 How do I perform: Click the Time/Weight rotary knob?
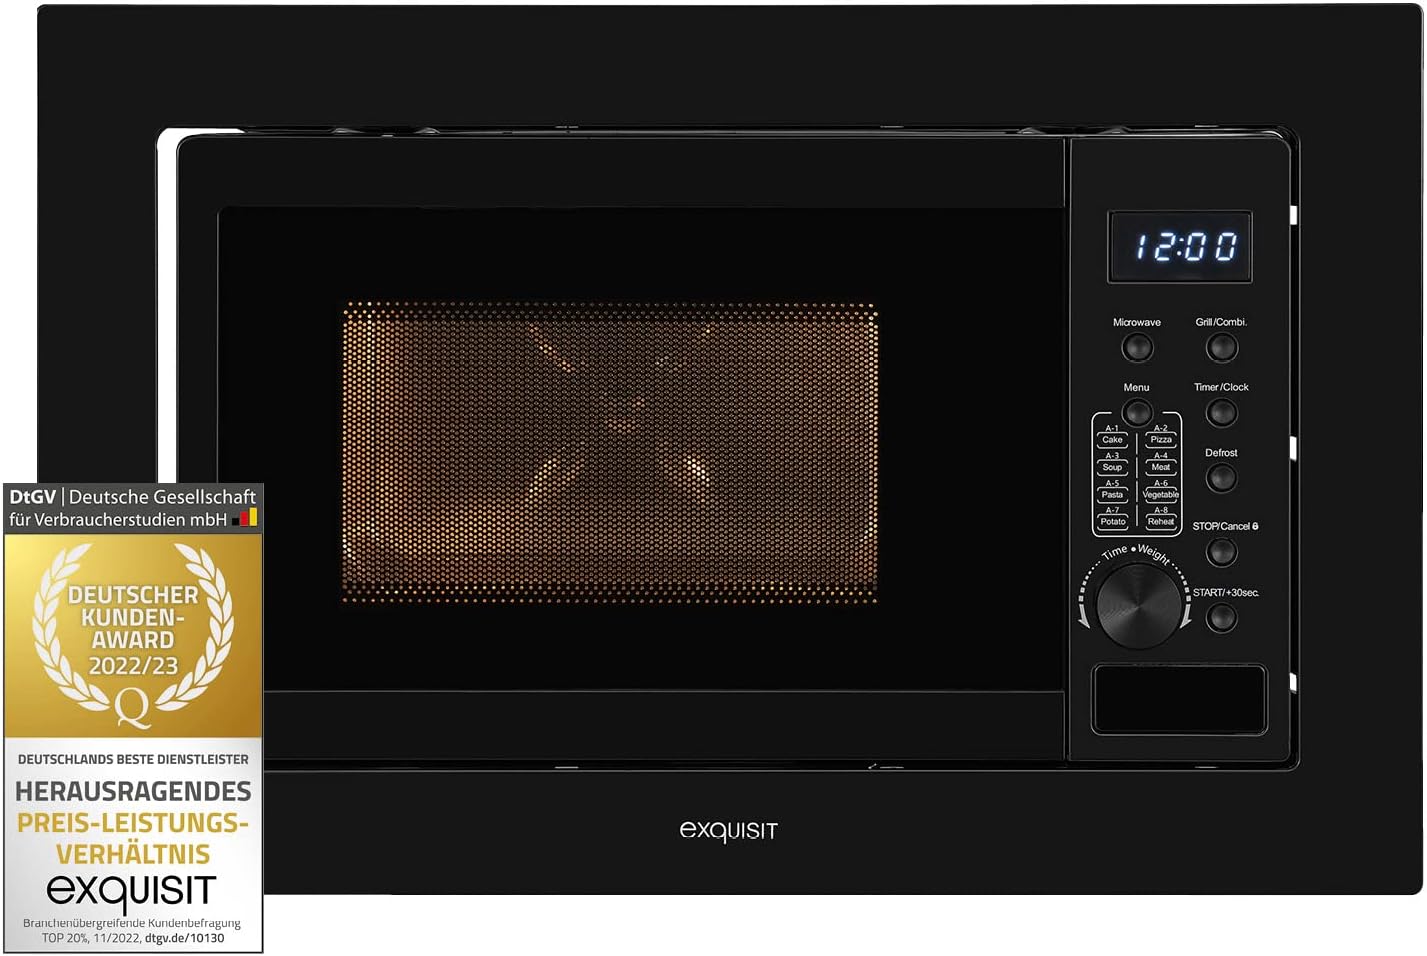pos(1137,605)
